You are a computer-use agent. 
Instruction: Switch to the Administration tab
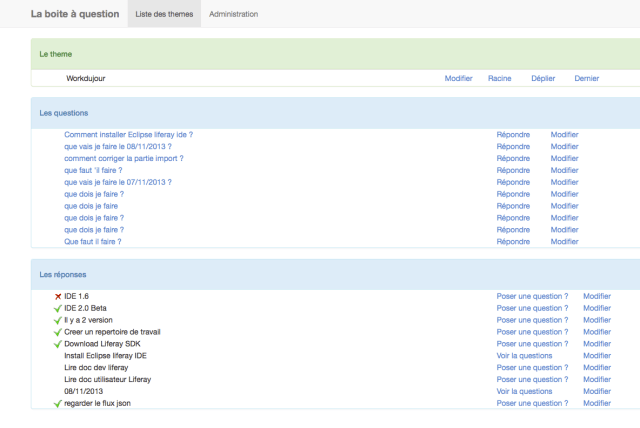tap(233, 14)
